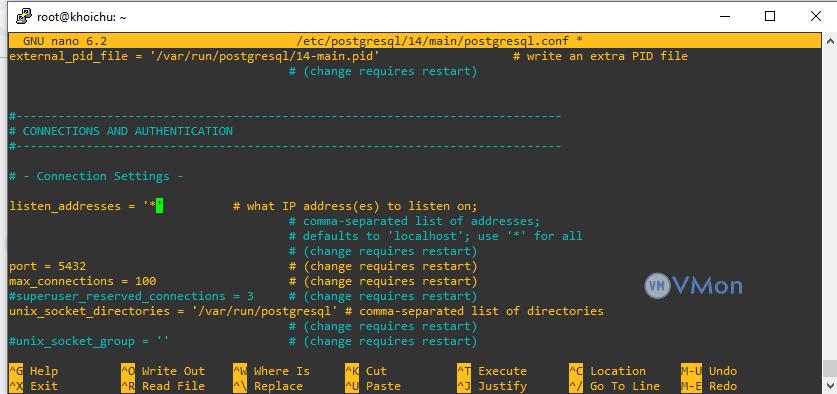Click the PuTTY icon in title bar
The image size is (837, 394).
pyautogui.click(x=23, y=17)
